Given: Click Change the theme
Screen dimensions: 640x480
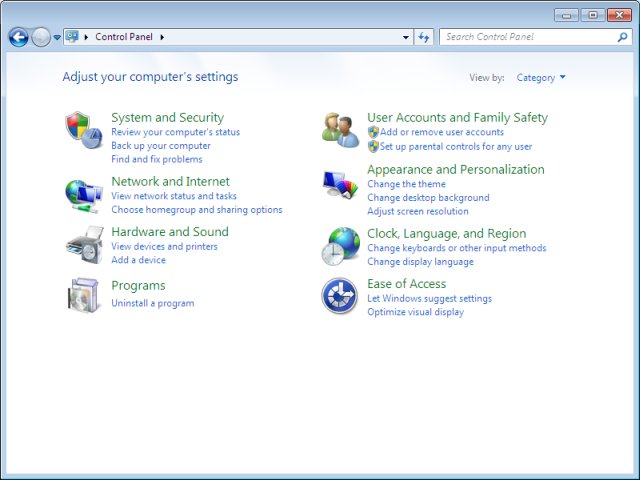Looking at the screenshot, I should click(x=406, y=184).
